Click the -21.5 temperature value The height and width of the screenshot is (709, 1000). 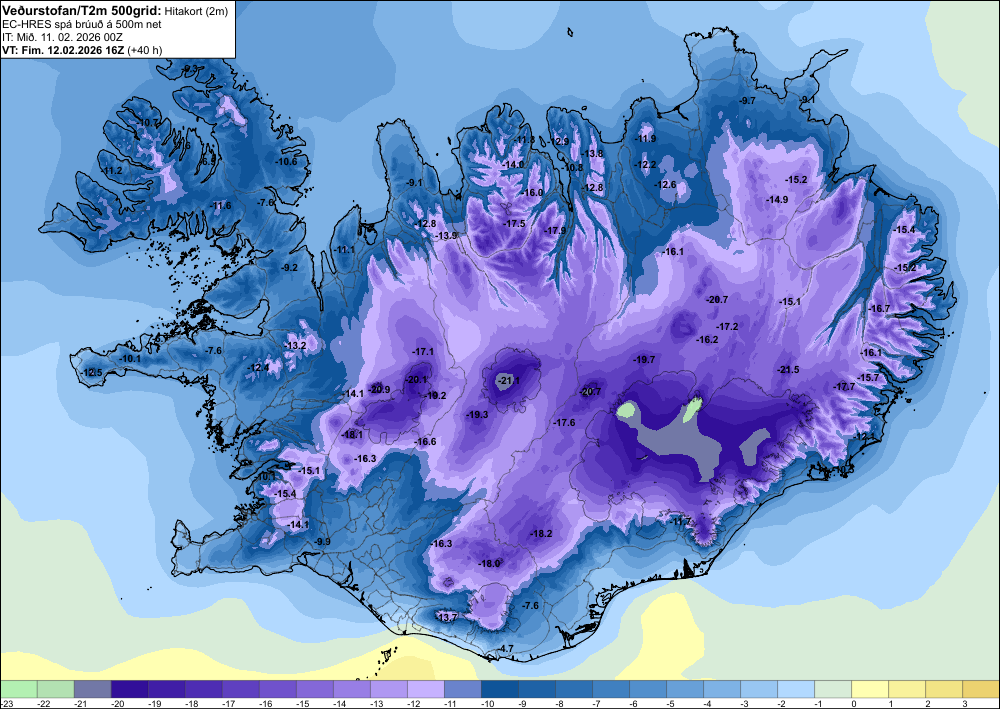[x=788, y=370]
